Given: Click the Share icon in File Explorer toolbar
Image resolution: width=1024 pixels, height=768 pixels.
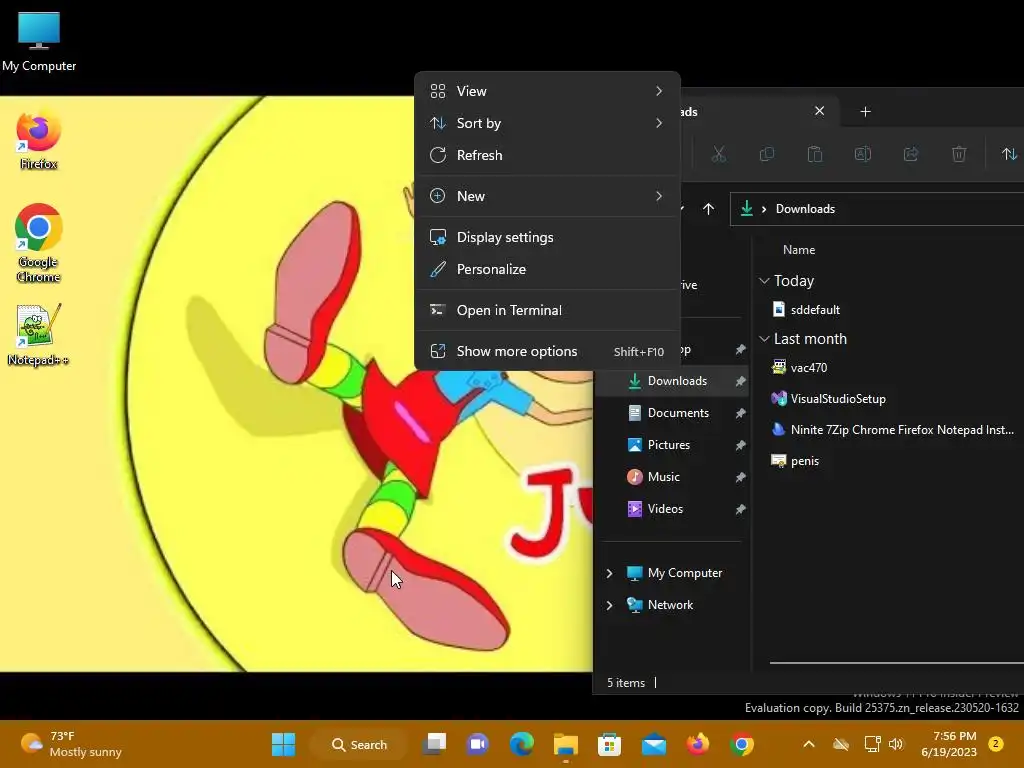Looking at the screenshot, I should pos(911,154).
